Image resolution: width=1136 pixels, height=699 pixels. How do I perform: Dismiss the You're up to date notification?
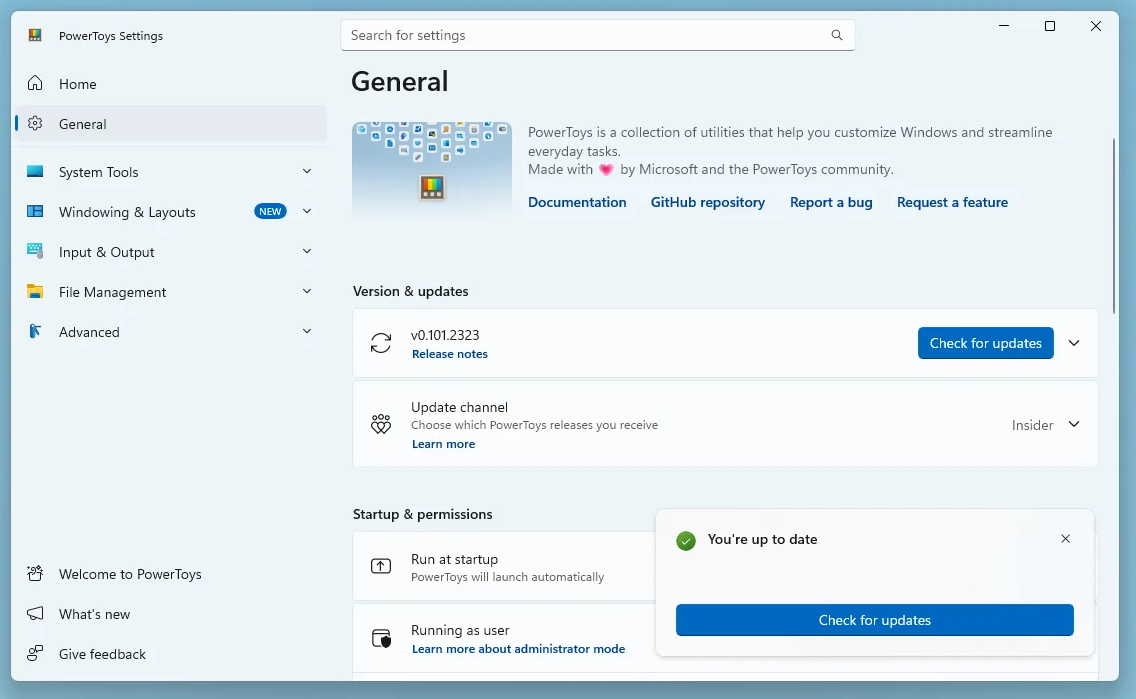pos(1065,538)
